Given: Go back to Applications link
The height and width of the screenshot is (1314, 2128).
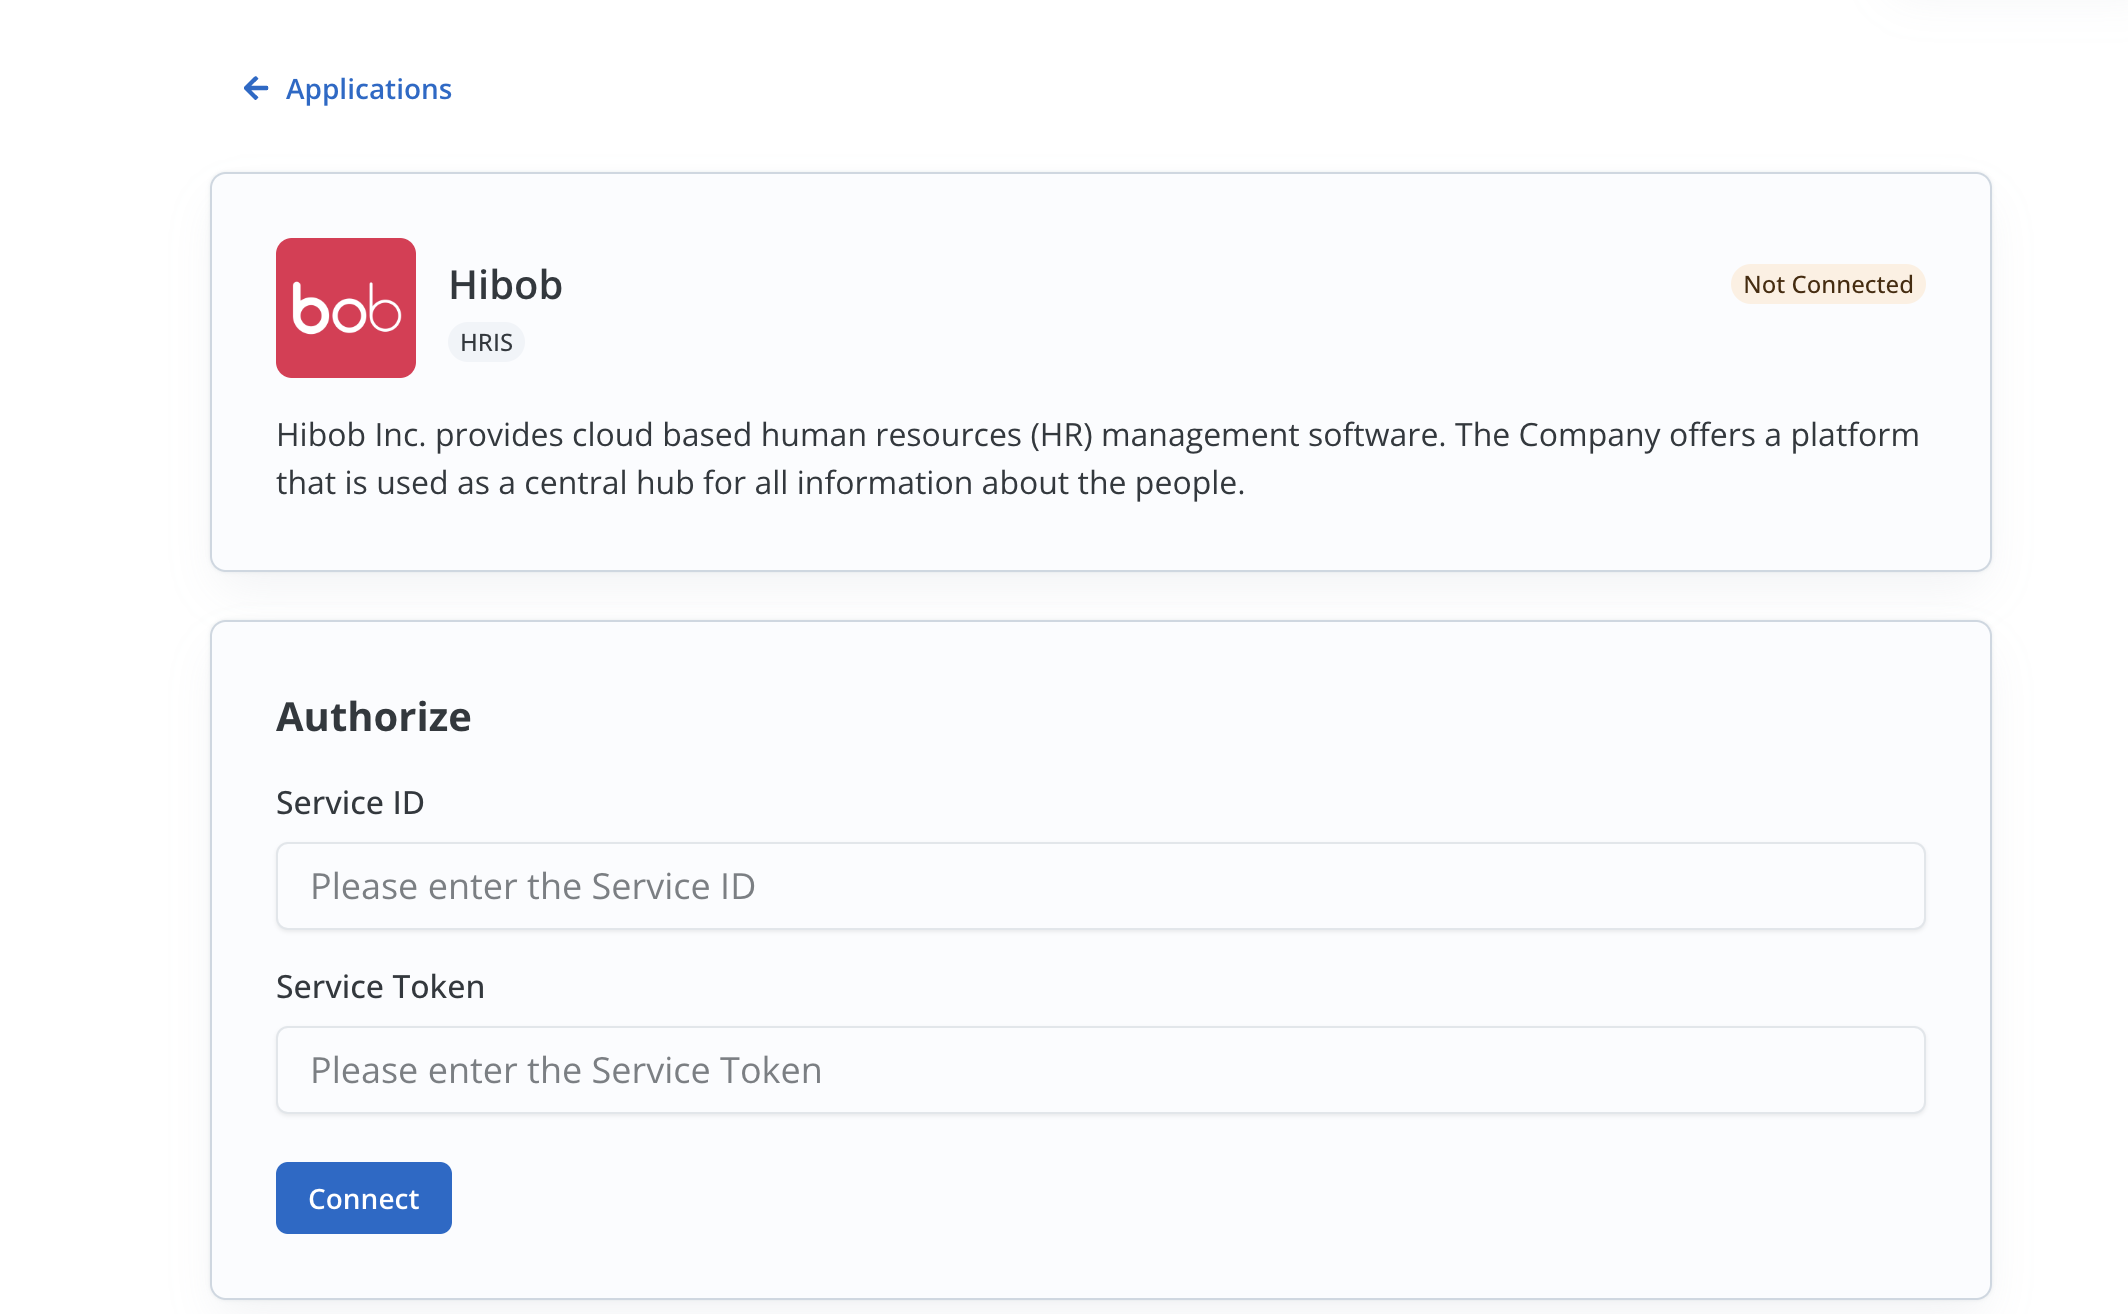Looking at the screenshot, I should (x=368, y=89).
